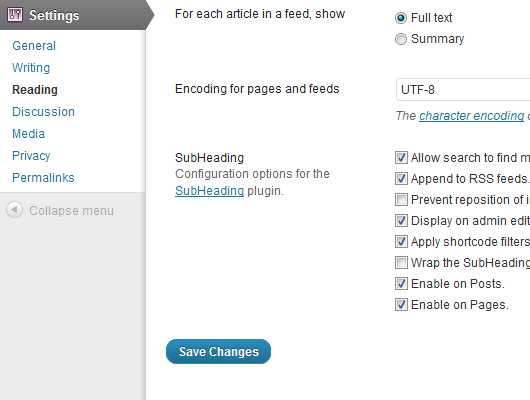Click the Collapse menu arrow icon
The width and height of the screenshot is (530, 400).
click(x=15, y=210)
